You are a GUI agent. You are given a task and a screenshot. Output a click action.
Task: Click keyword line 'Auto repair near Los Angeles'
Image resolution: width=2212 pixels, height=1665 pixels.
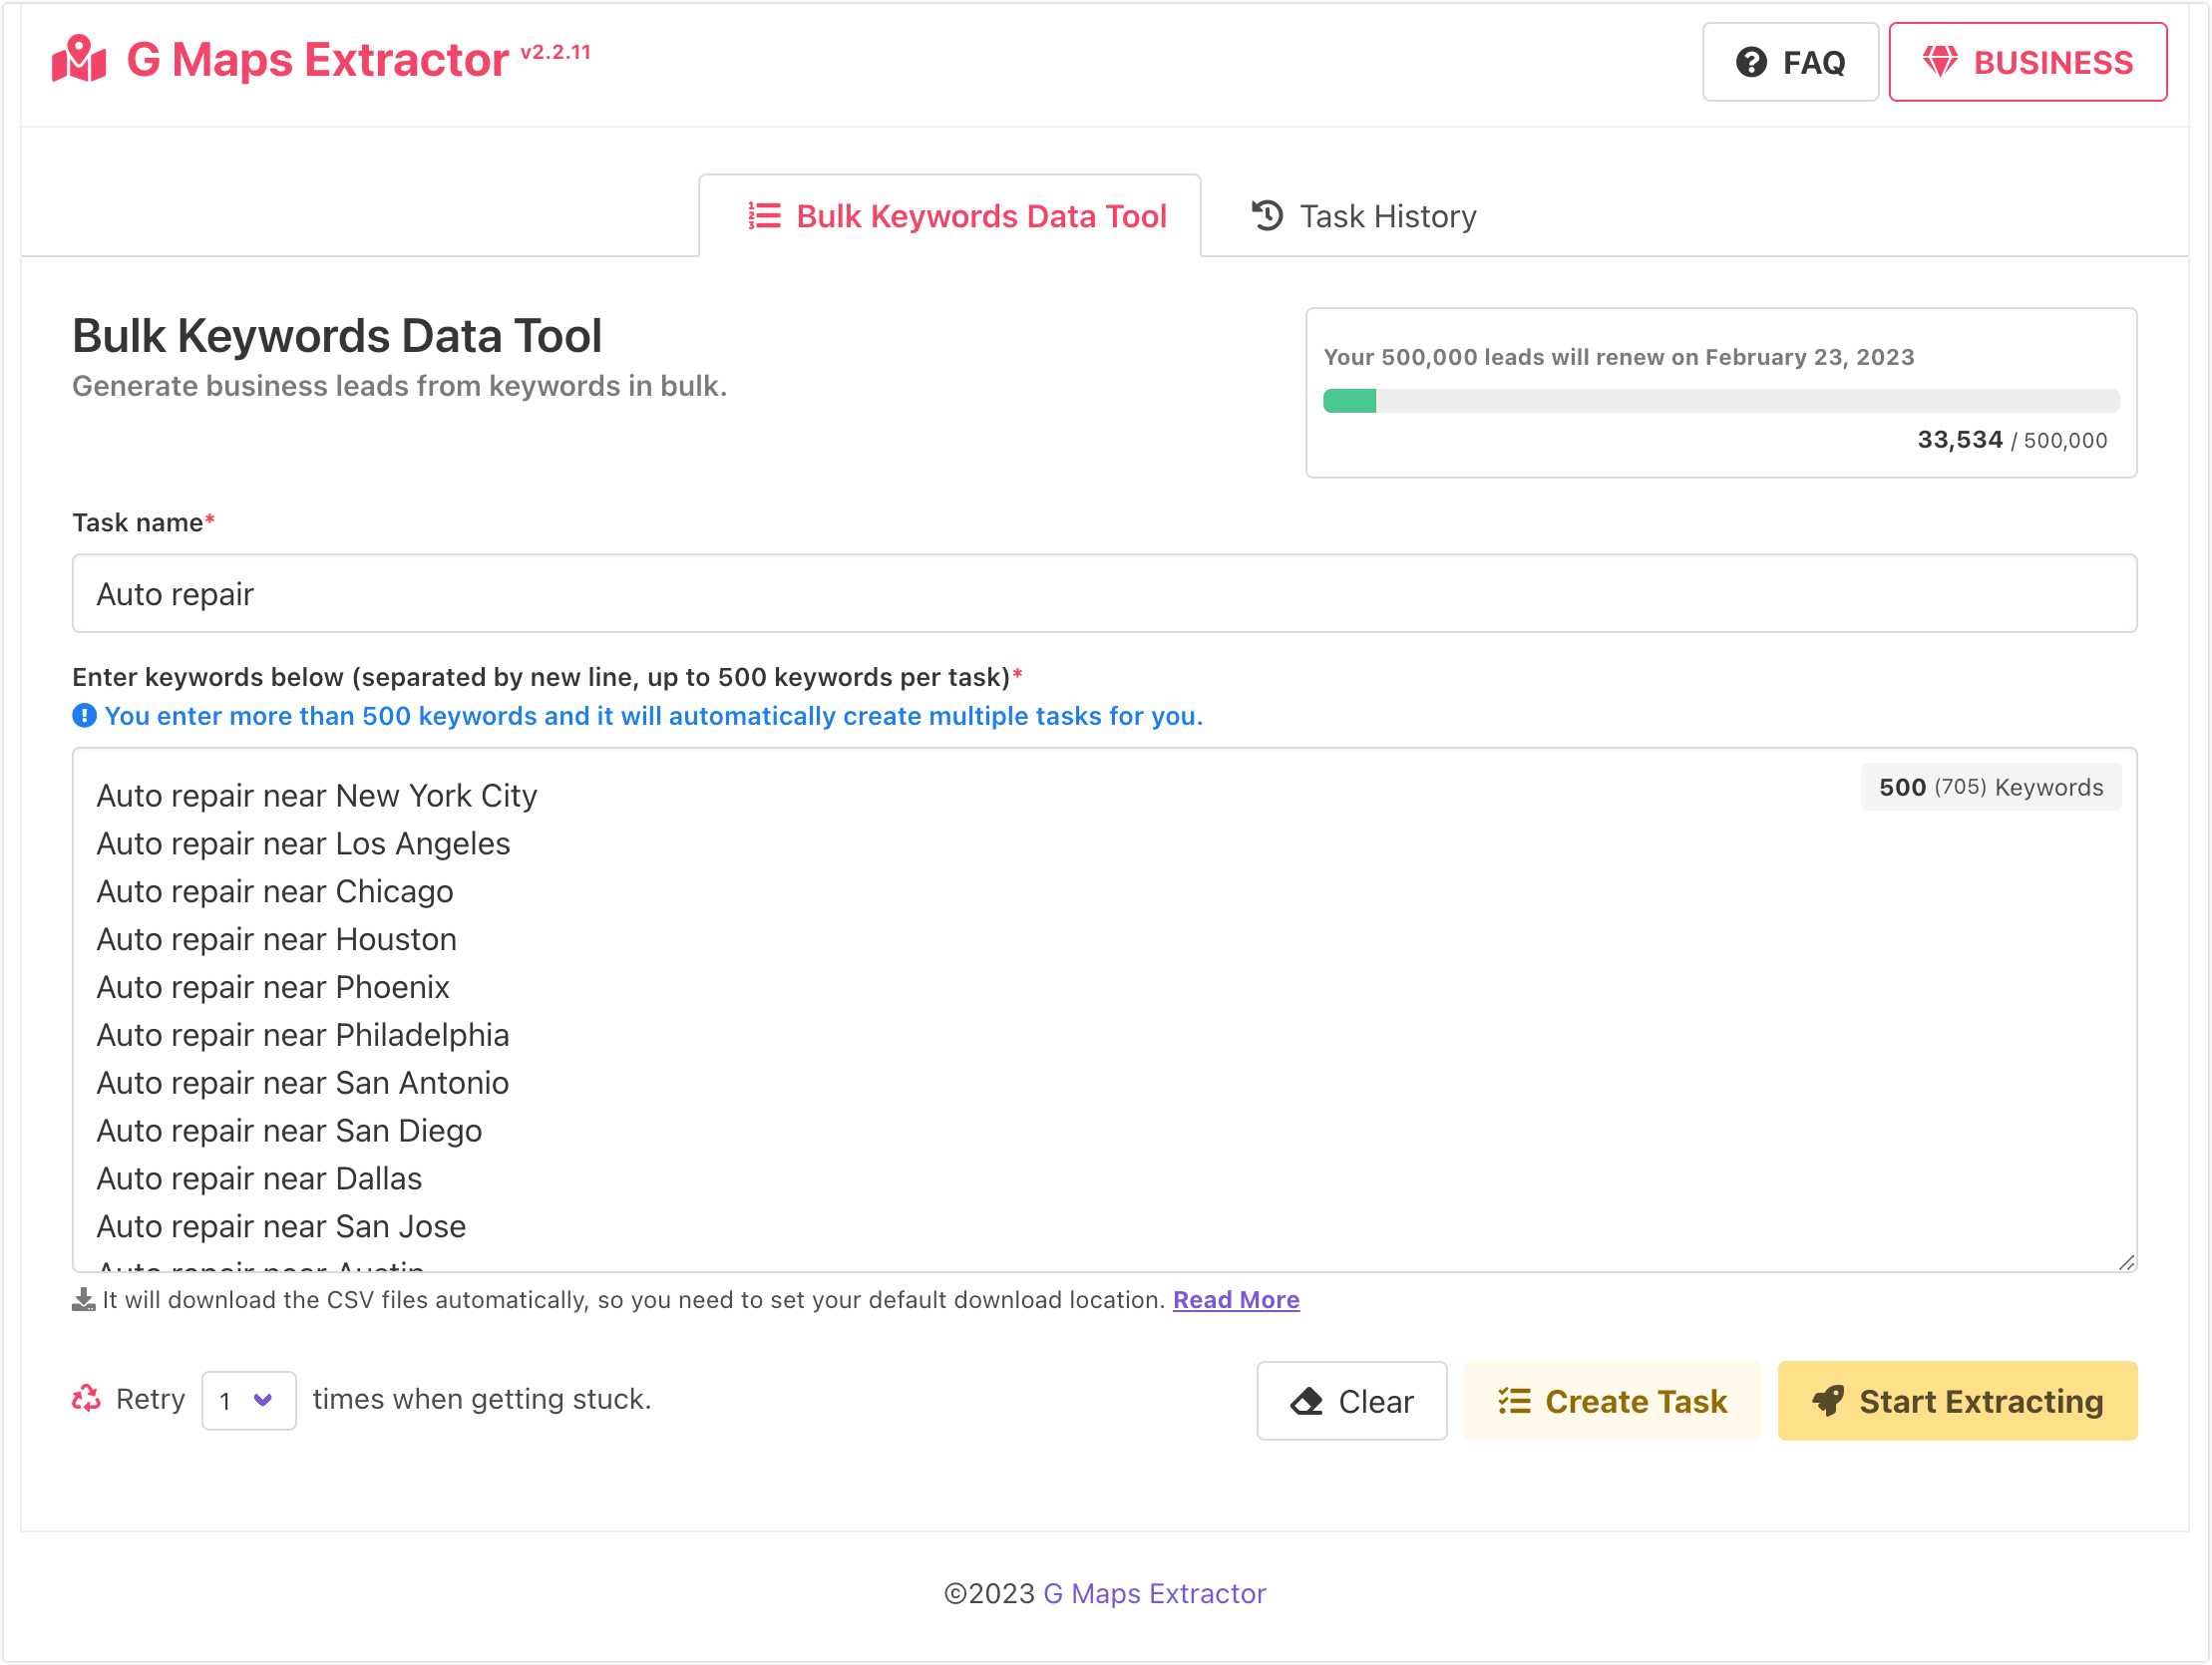[303, 843]
